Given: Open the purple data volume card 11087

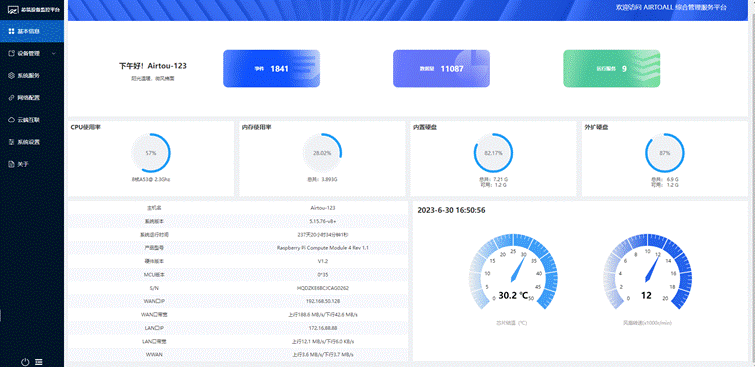Looking at the screenshot, I should pyautogui.click(x=441, y=69).
